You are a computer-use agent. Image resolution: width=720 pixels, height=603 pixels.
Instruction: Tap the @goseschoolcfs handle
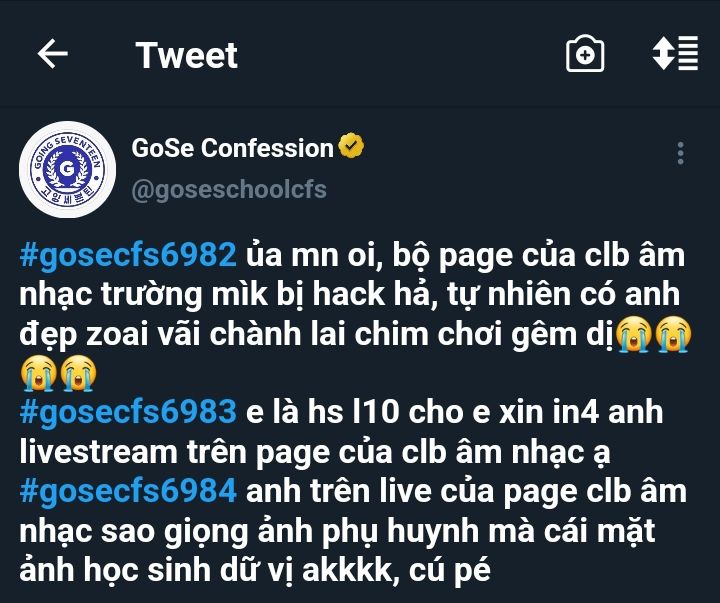tap(229, 189)
